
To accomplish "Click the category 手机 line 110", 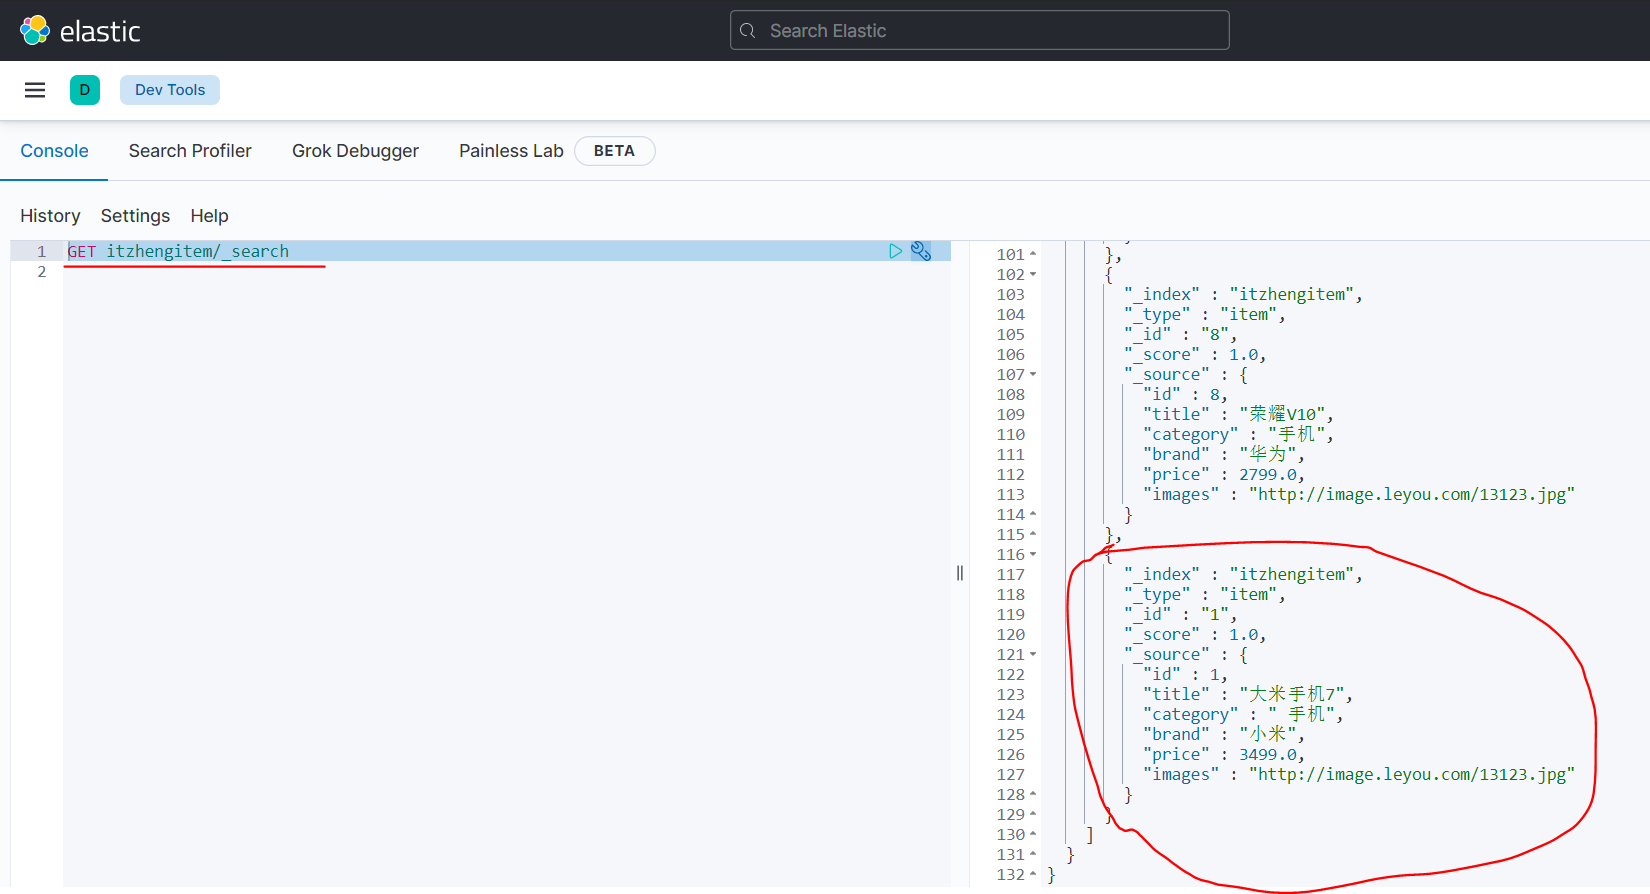I will (x=1238, y=434).
